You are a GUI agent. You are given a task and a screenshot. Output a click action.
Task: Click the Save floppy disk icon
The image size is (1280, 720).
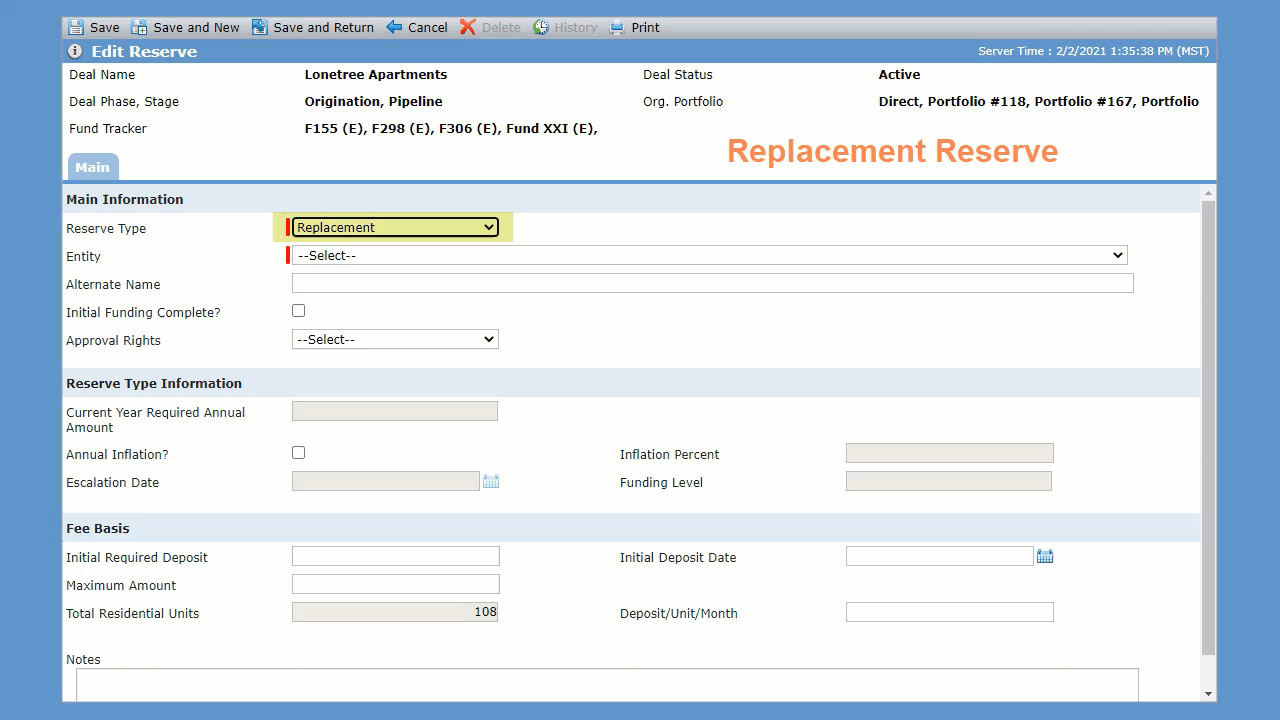point(76,27)
